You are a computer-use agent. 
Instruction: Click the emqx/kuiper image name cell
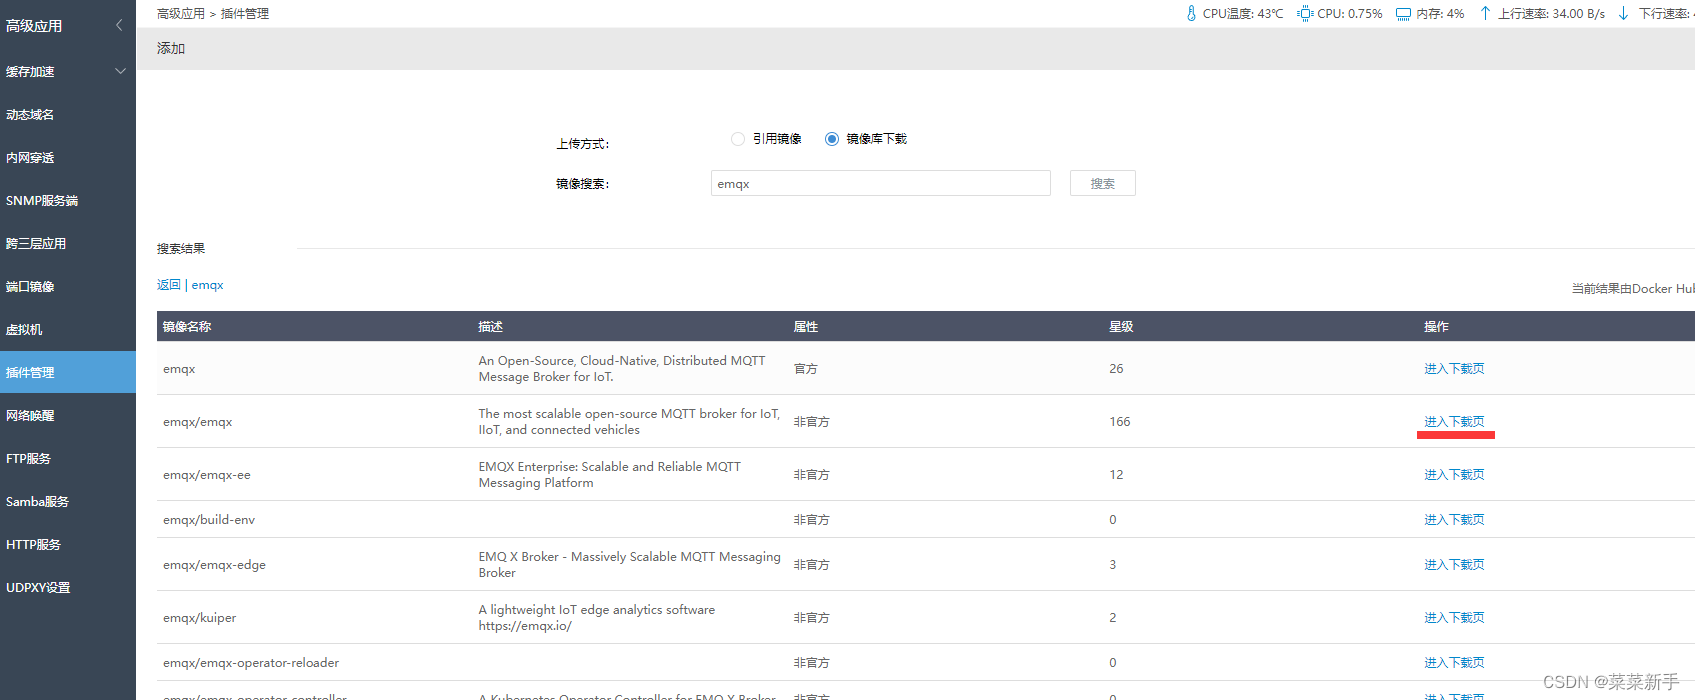pyautogui.click(x=200, y=618)
